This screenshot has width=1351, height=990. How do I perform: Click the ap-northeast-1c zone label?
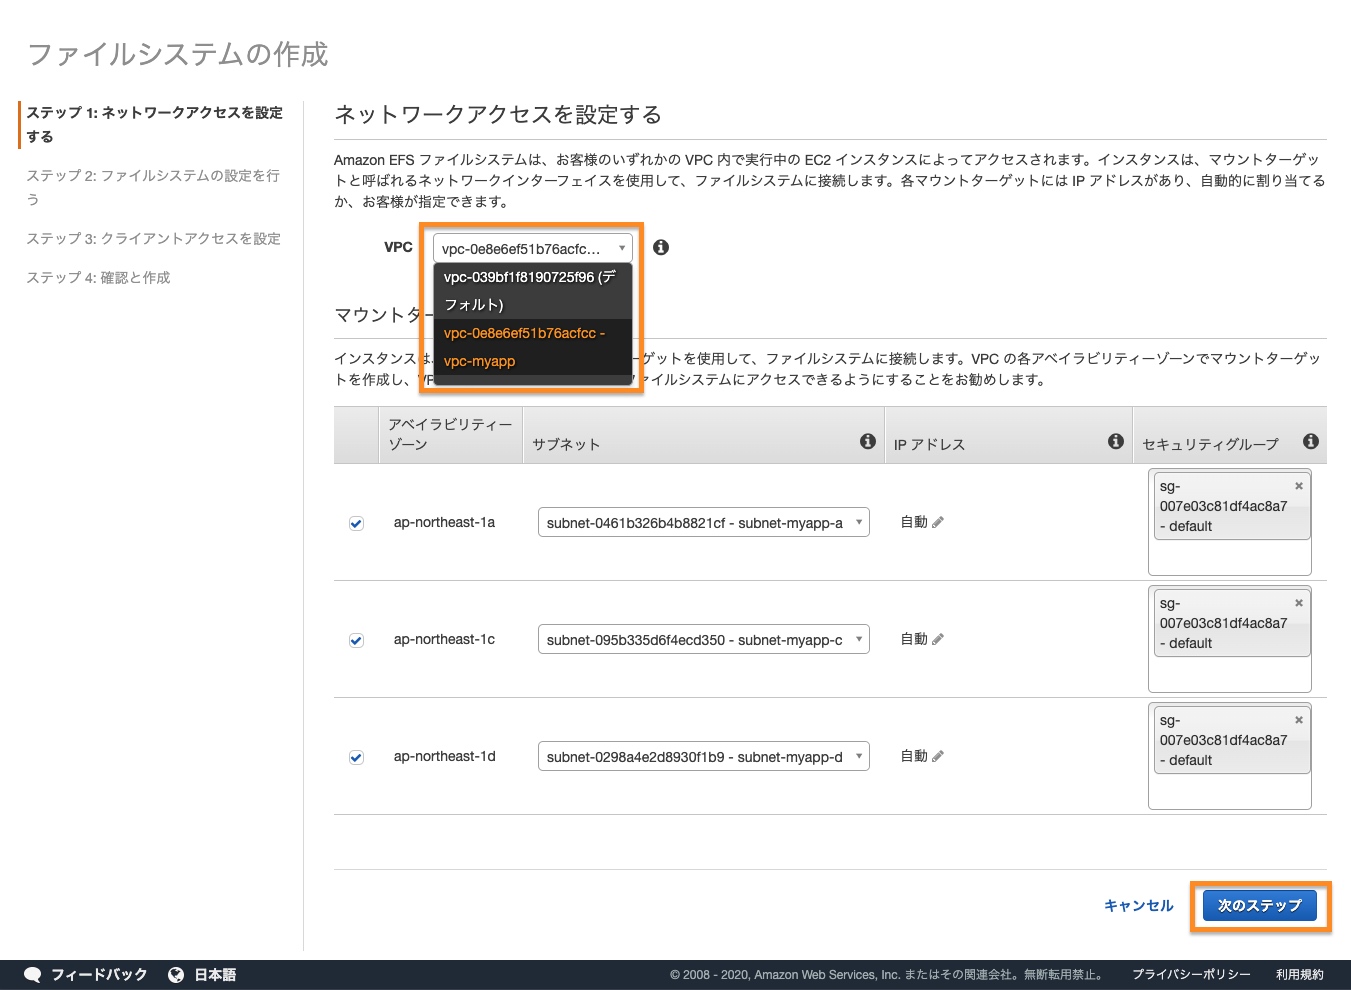tap(444, 639)
